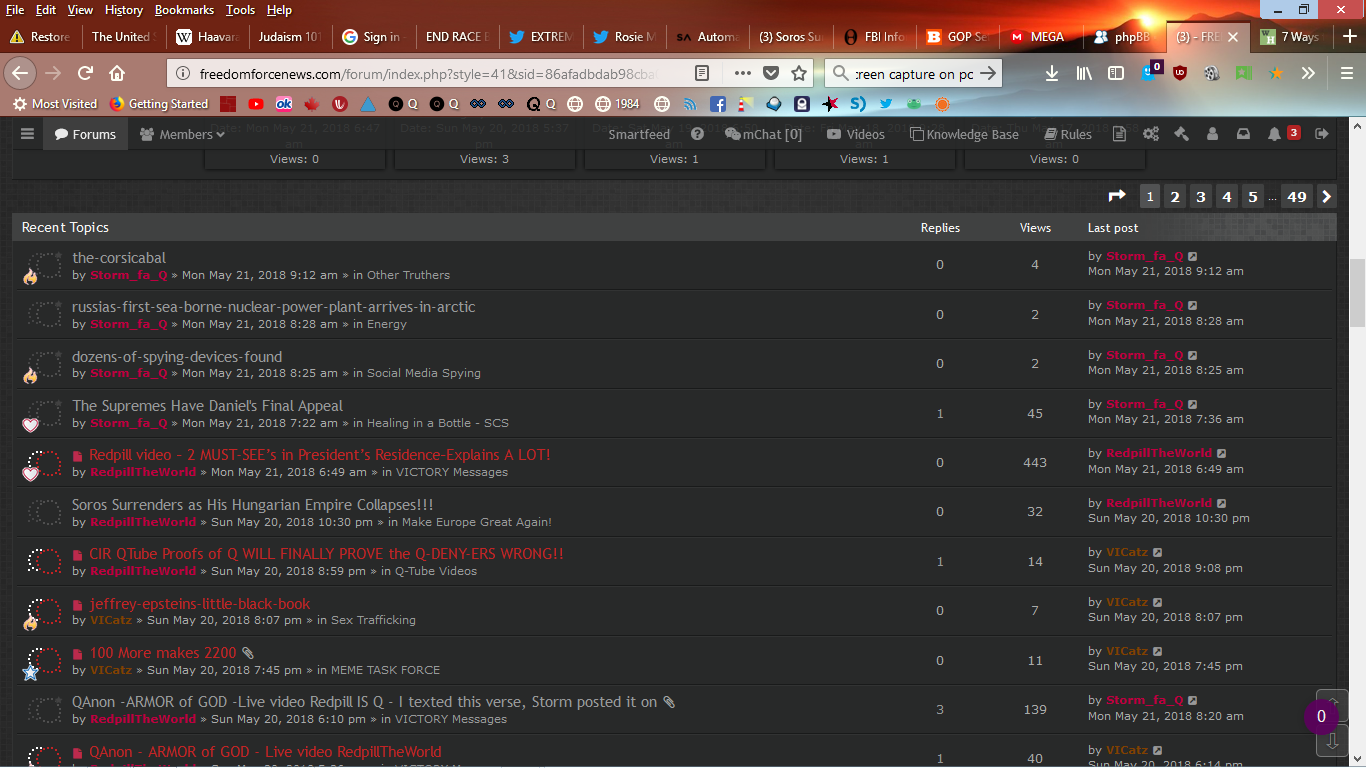Click the gavel moderator panel icon
This screenshot has height=768, width=1366.
click(1181, 134)
